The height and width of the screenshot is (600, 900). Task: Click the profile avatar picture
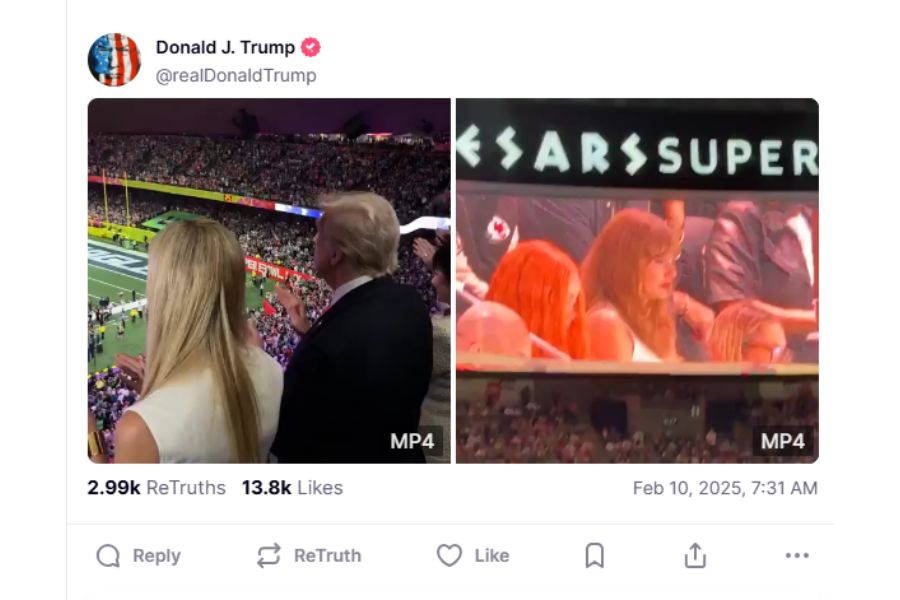pyautogui.click(x=114, y=60)
